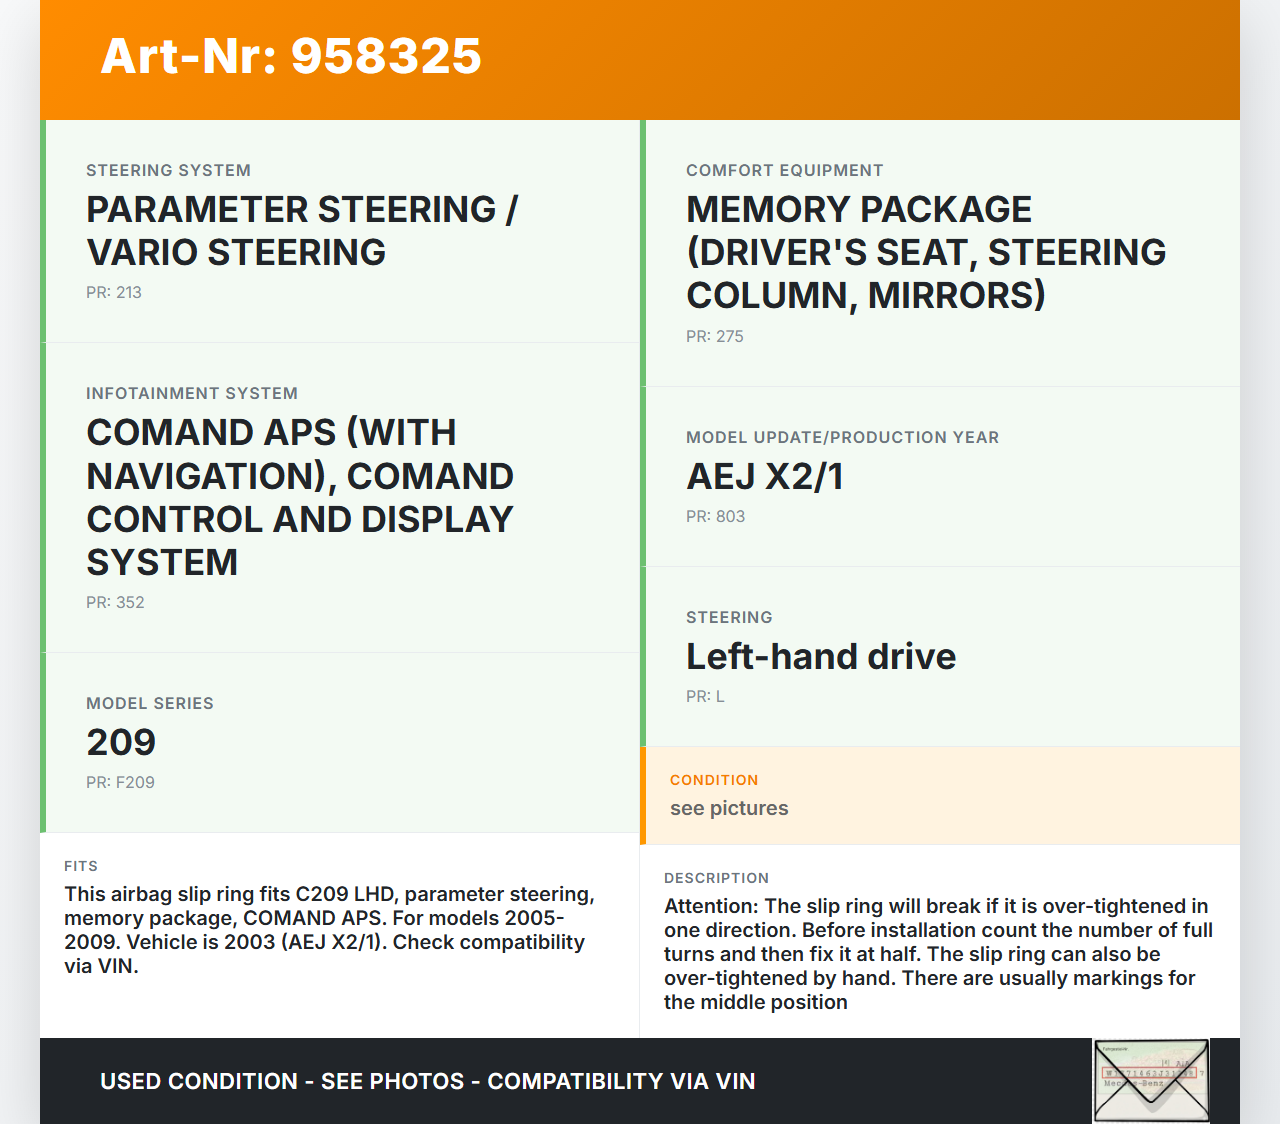Click the Used Condition footer banner text
1280x1124 pixels.
(428, 1082)
